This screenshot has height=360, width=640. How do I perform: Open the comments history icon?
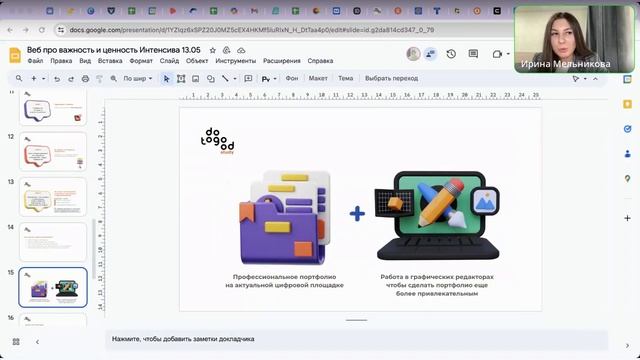[x=473, y=54]
